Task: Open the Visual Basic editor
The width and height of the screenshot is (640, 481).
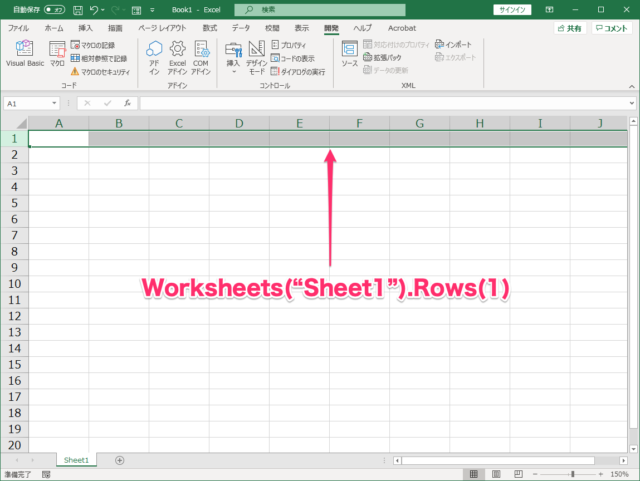Action: tap(25, 54)
